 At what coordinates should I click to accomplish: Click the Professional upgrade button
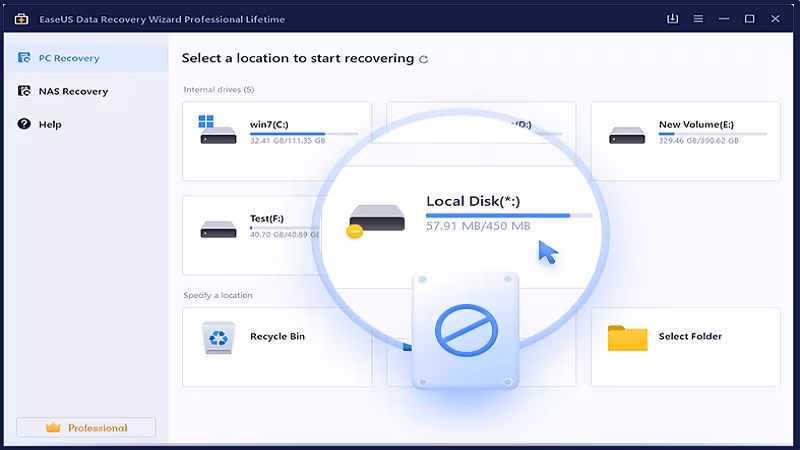86,428
